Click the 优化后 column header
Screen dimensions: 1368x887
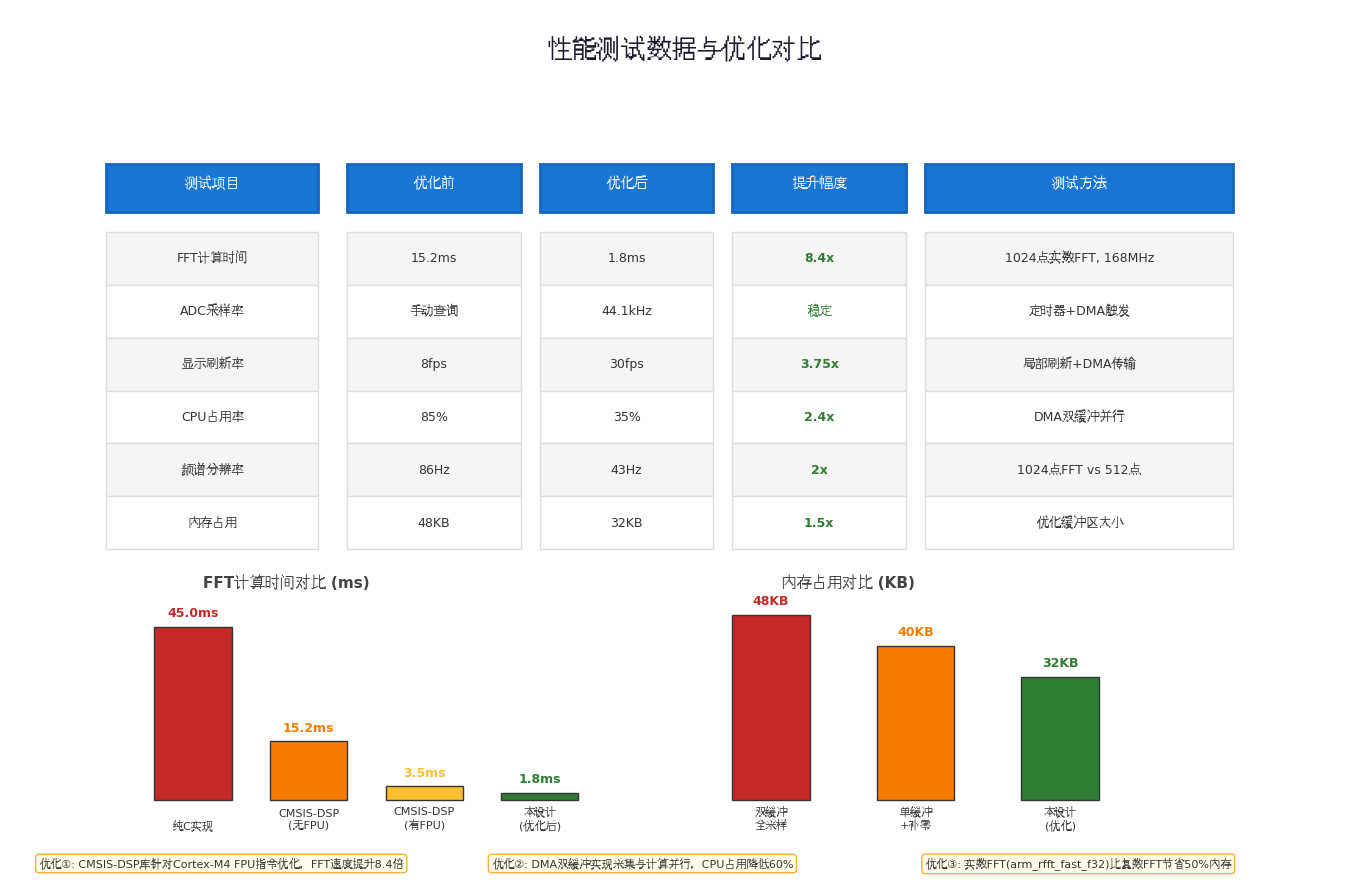click(627, 188)
